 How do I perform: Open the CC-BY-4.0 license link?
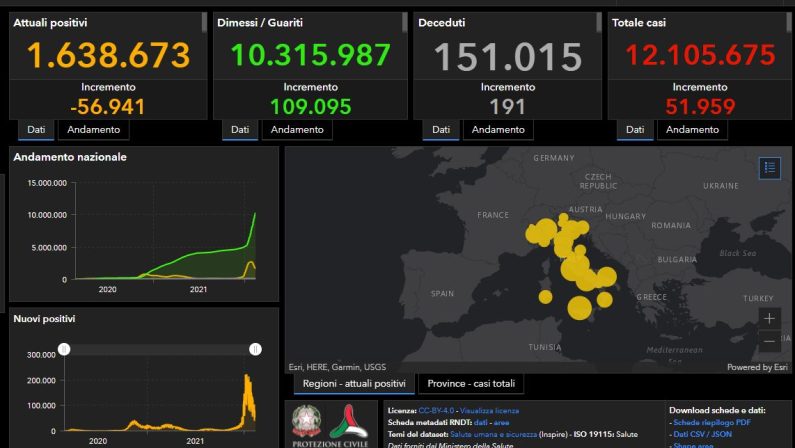click(436, 410)
